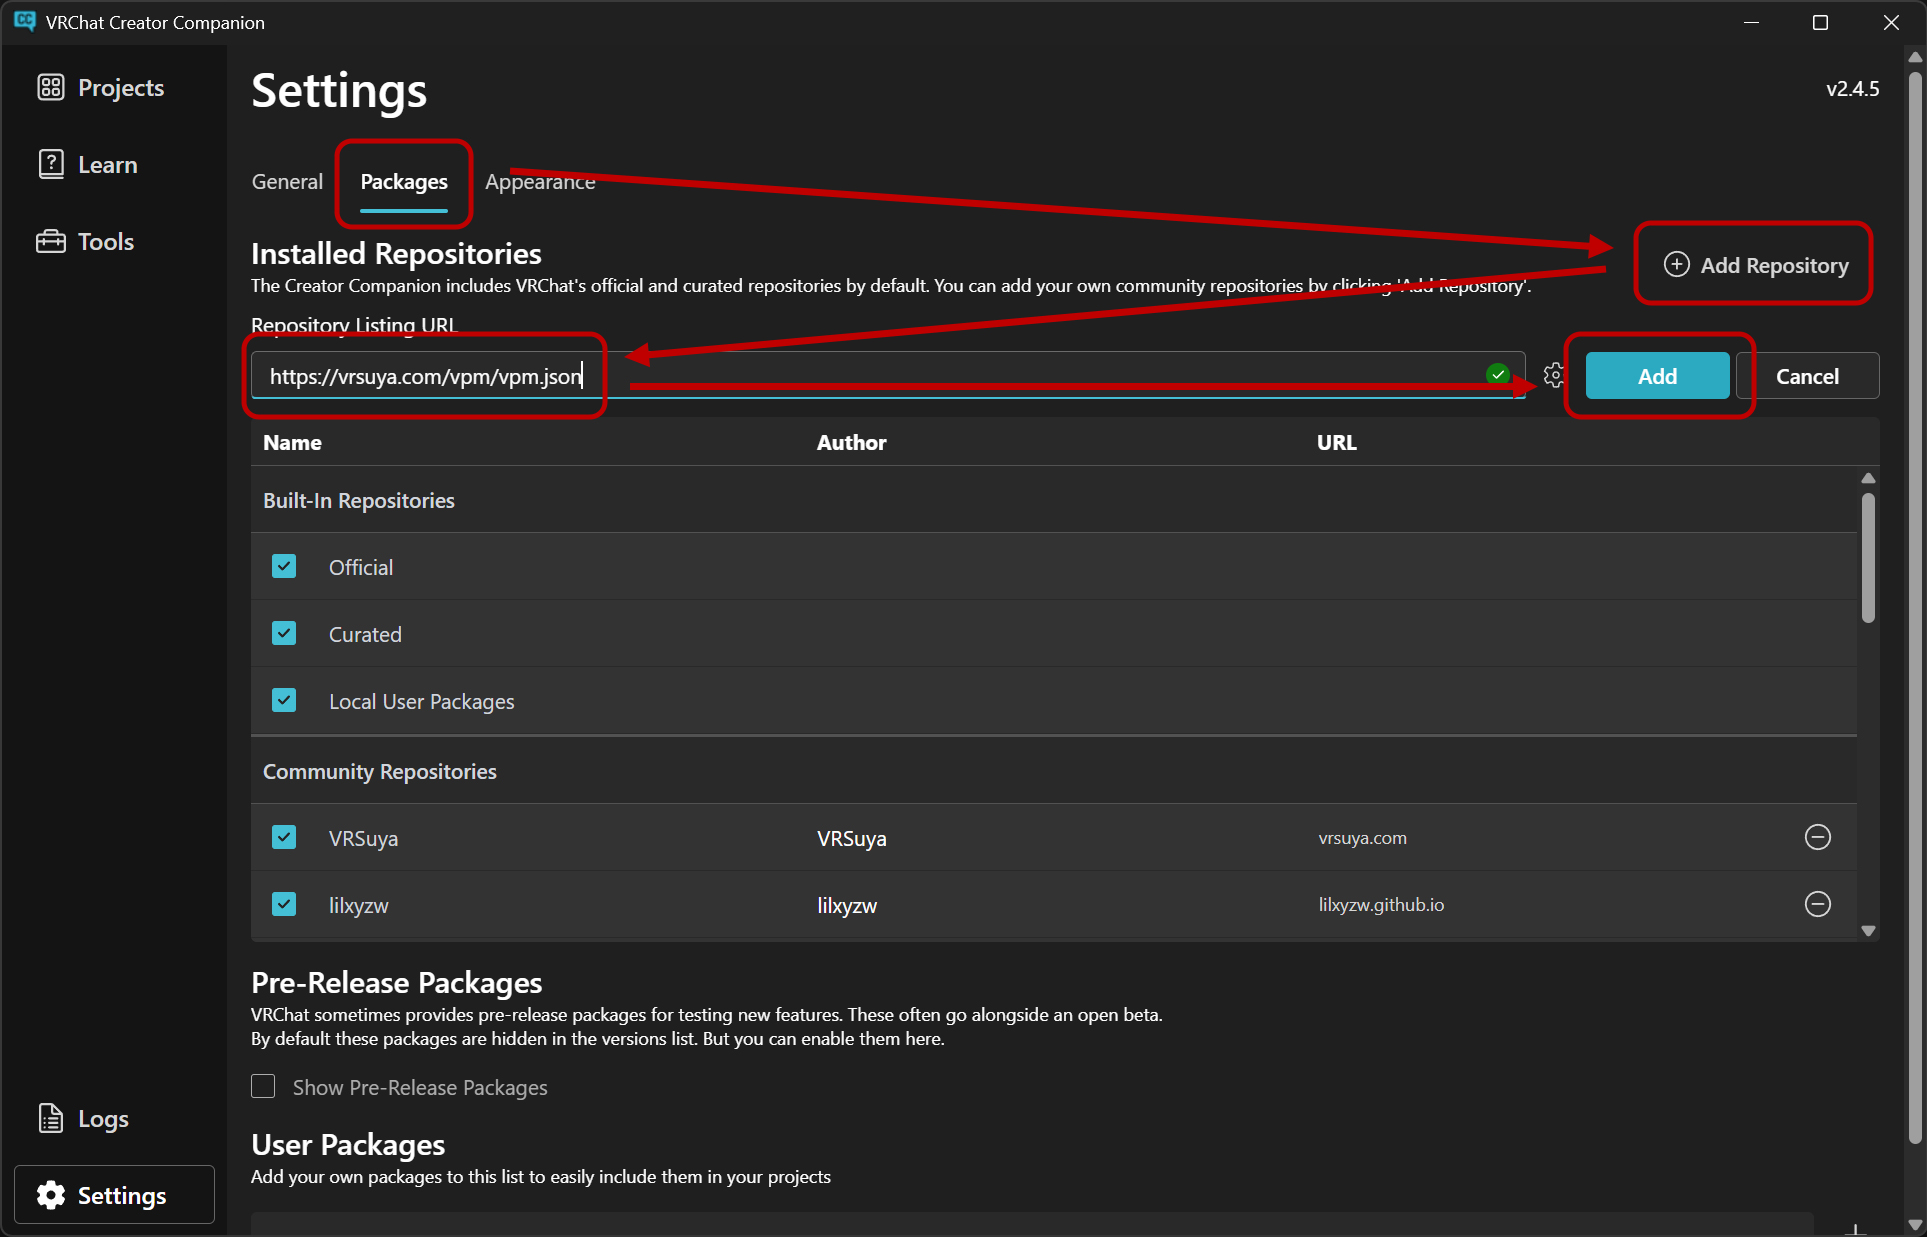1927x1237 pixels.
Task: Maximize the Creator Companion window
Action: (1820, 22)
